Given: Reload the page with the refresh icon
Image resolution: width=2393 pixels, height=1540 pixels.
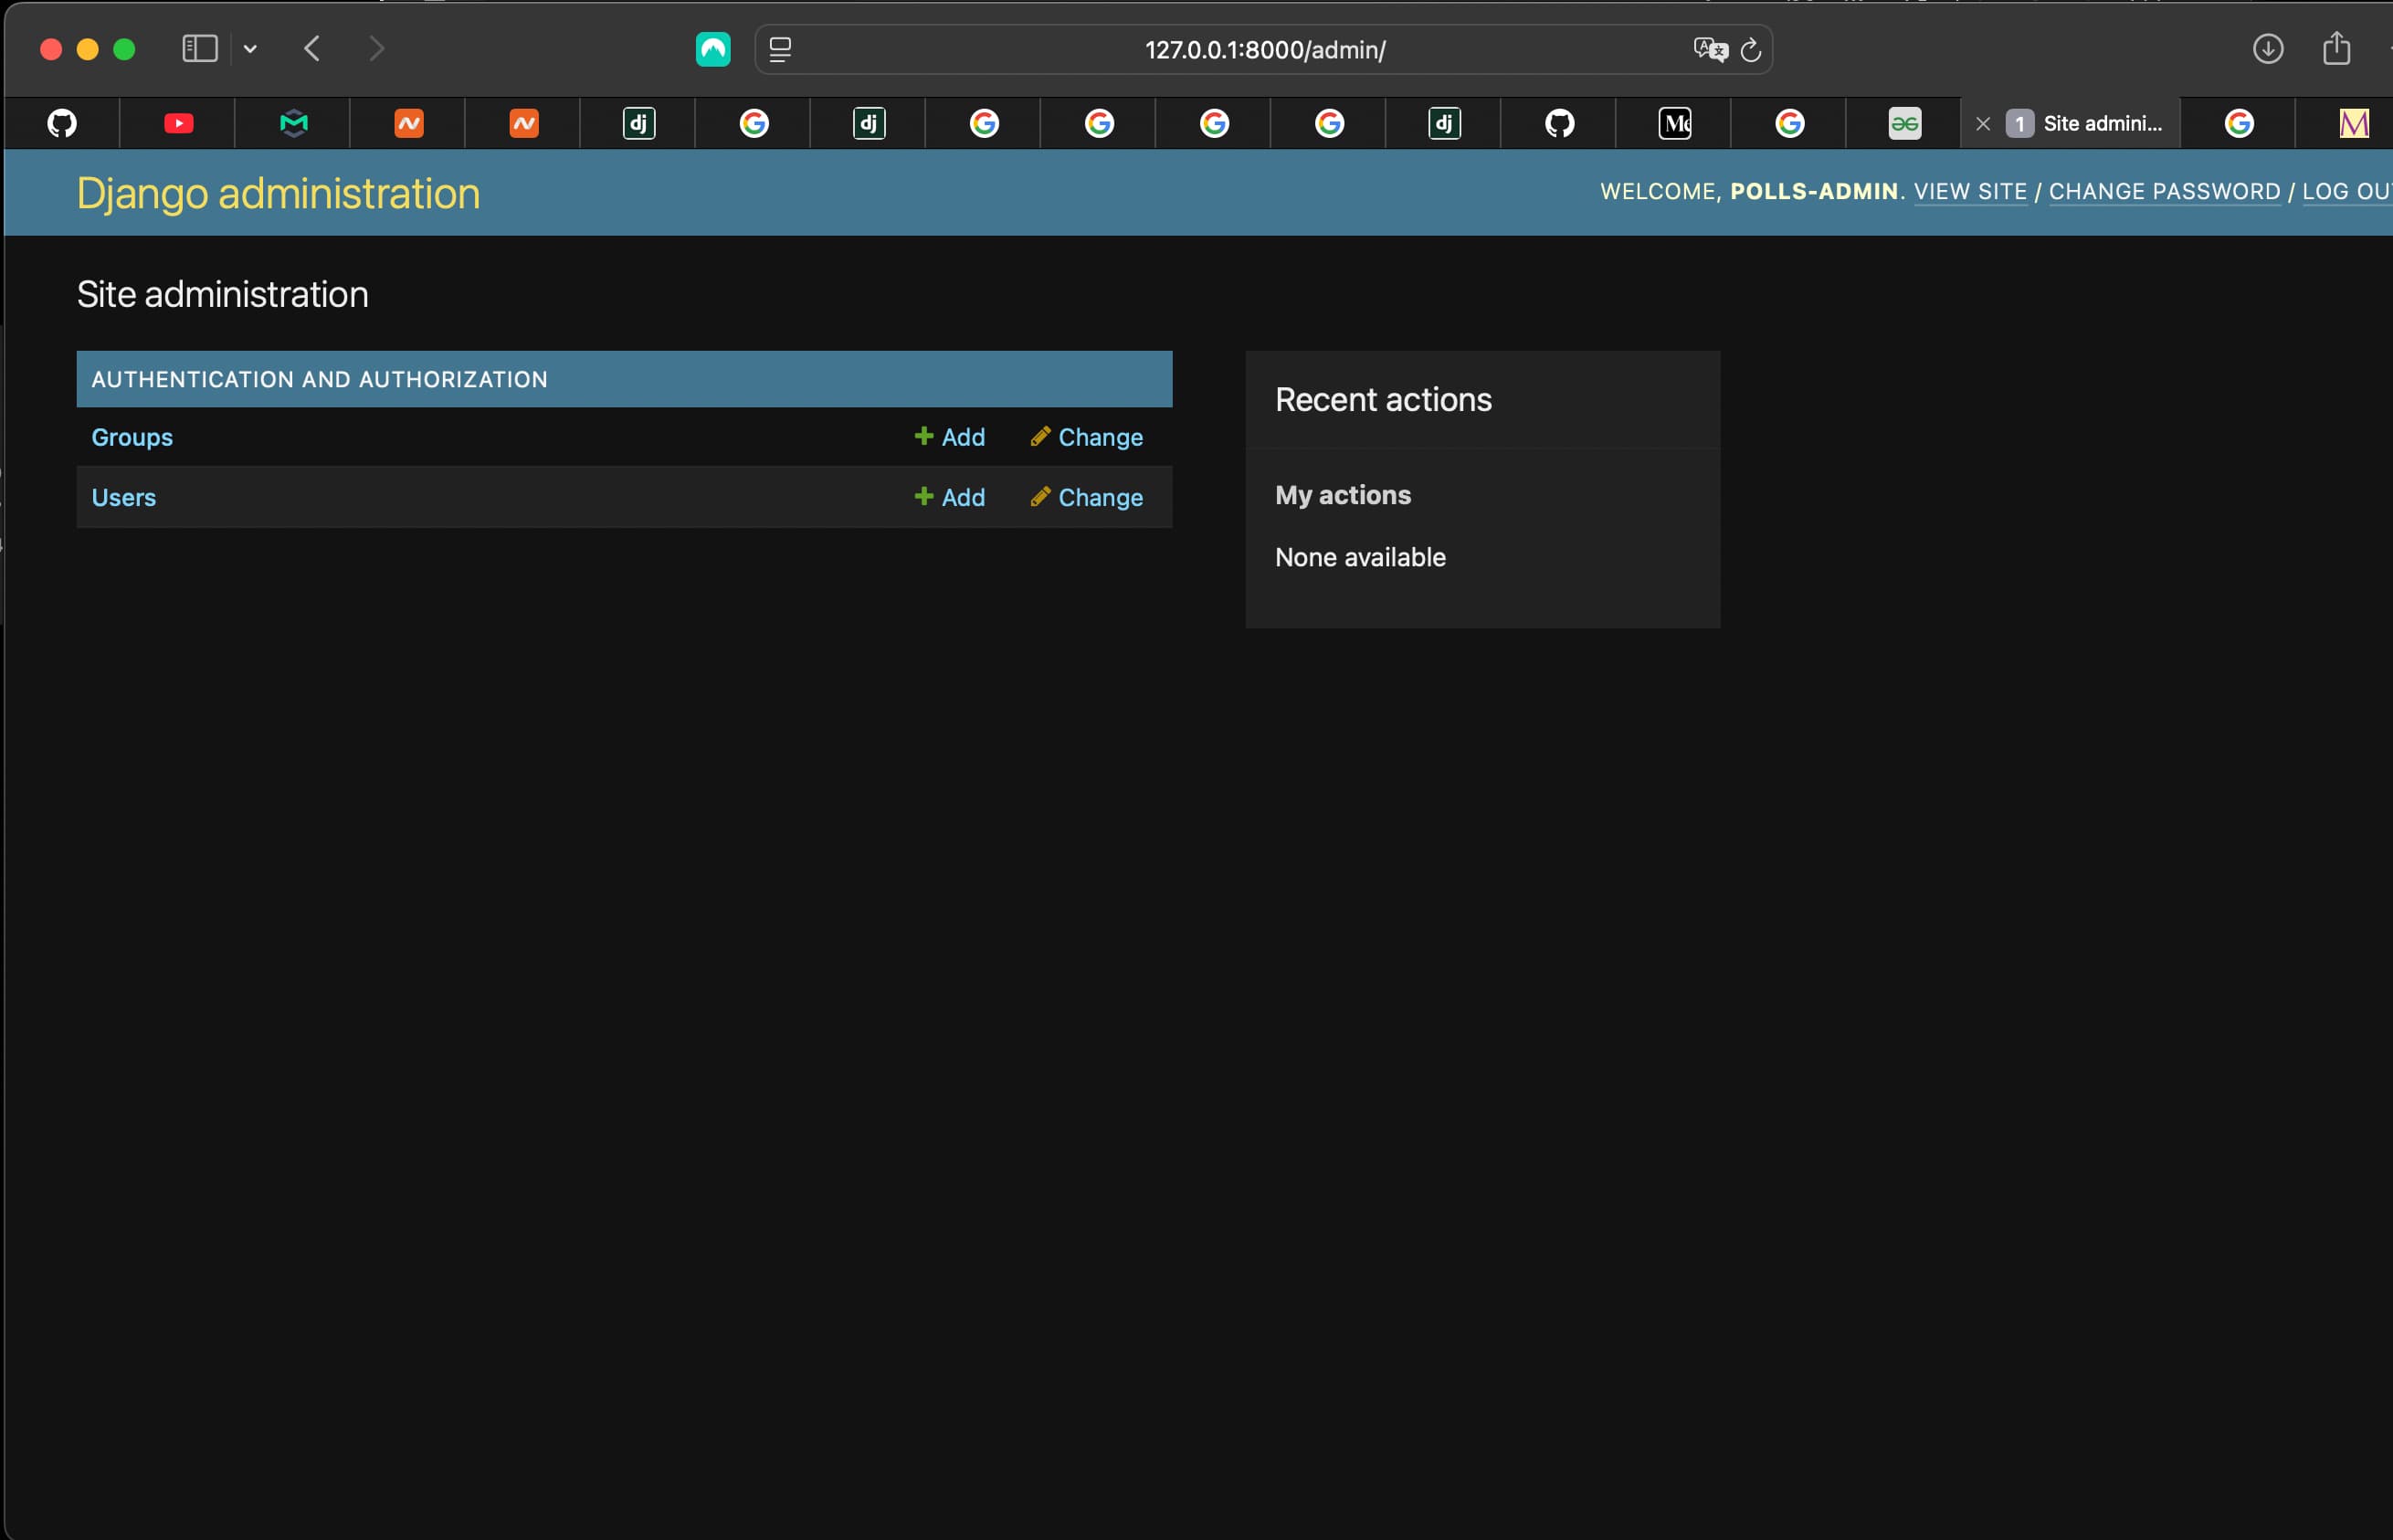Looking at the screenshot, I should tap(1750, 49).
